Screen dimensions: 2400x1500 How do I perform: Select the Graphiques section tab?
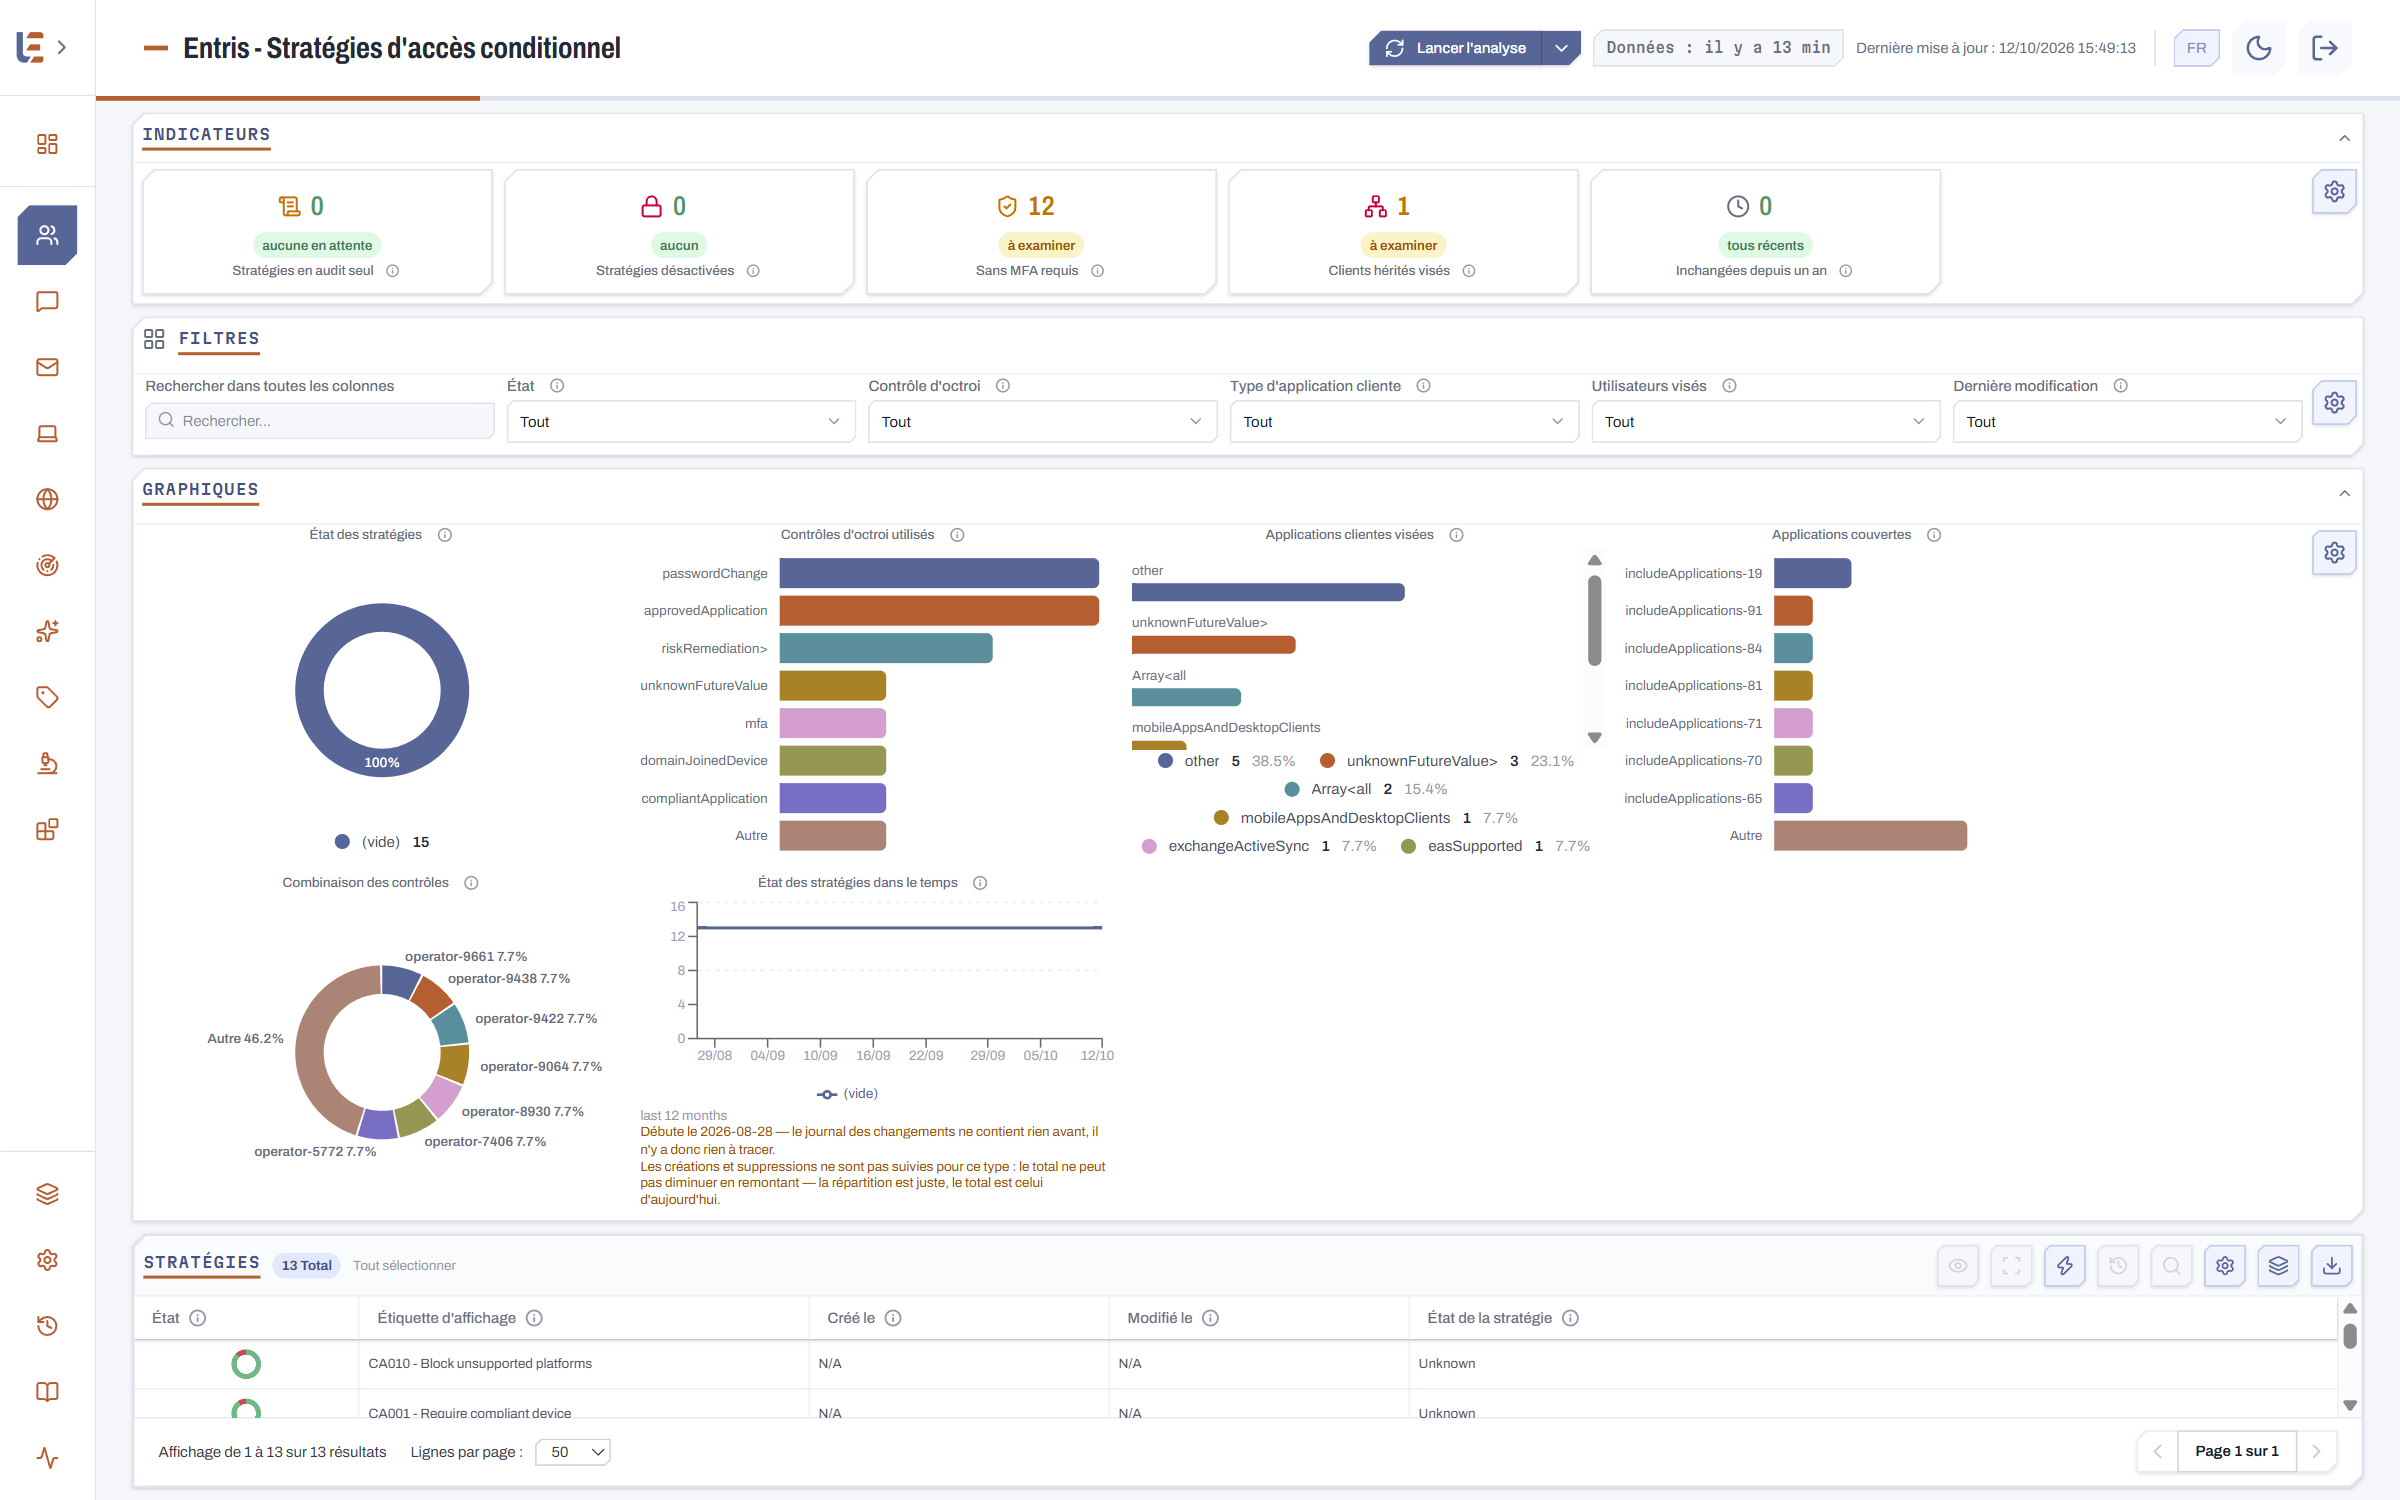click(x=200, y=490)
